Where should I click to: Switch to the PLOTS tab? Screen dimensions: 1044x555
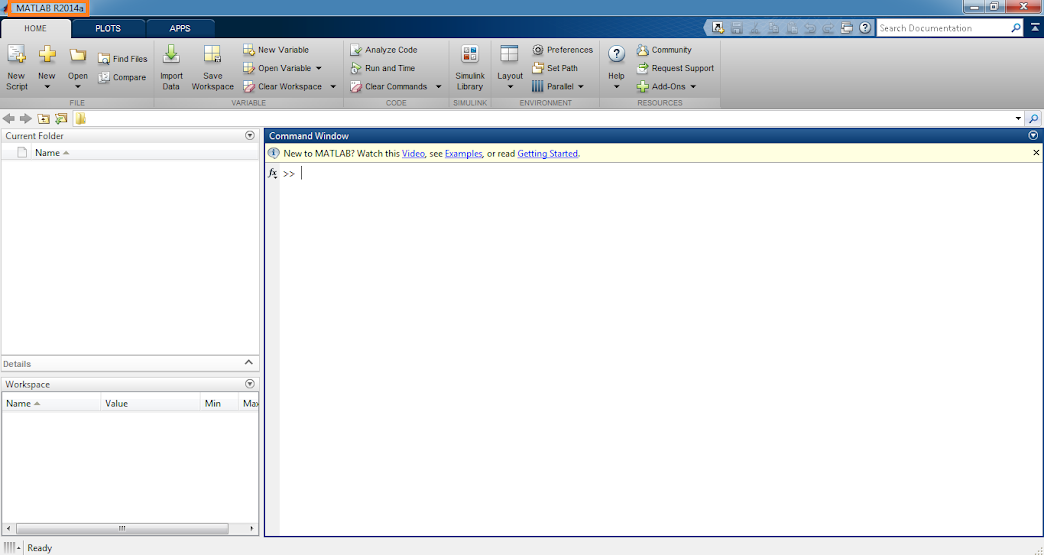coord(108,29)
